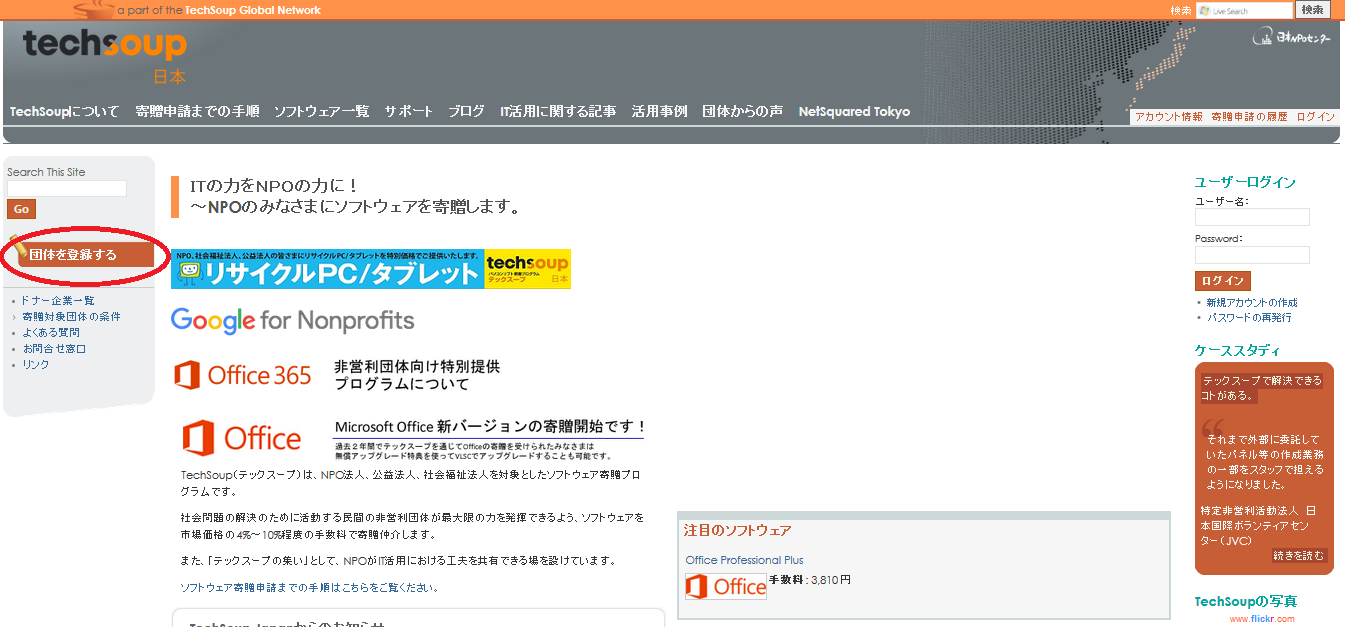Click the orange ログイン submit button

tap(1222, 281)
